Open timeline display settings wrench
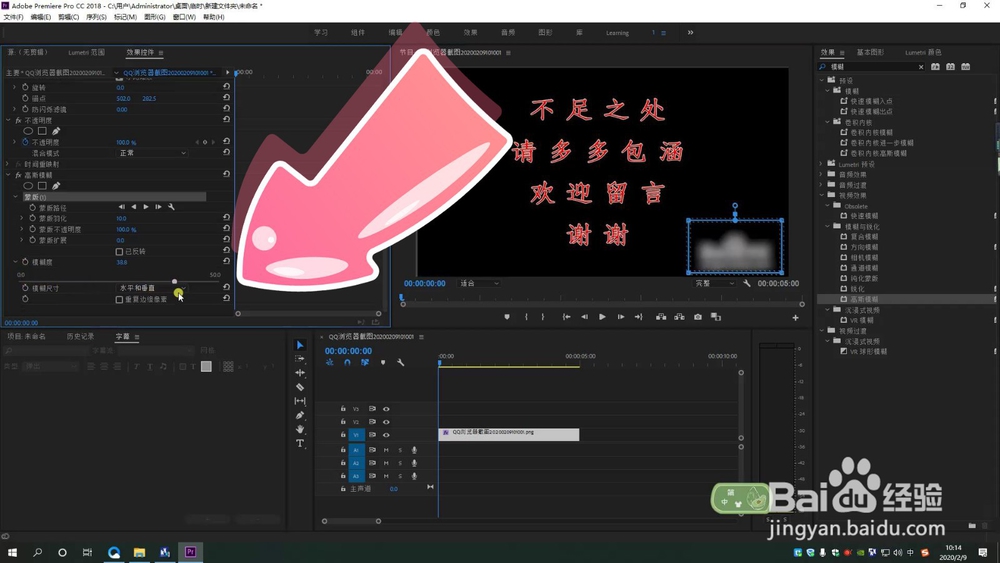Image resolution: width=1000 pixels, height=563 pixels. 401,362
